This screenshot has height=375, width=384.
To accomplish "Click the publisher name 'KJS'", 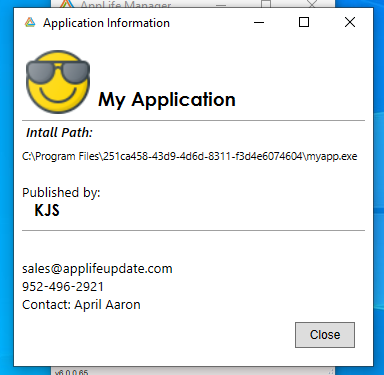I will pos(47,210).
